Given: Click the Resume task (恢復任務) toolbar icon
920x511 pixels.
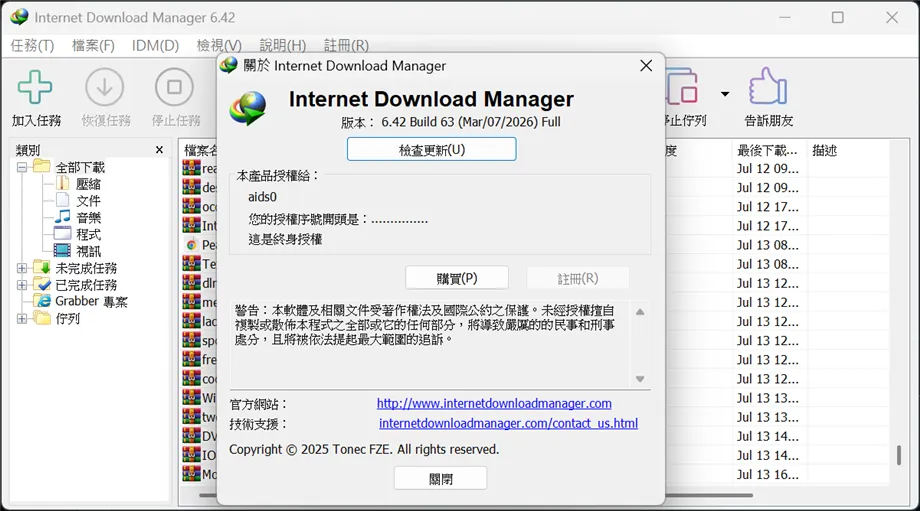Looking at the screenshot, I should (104, 87).
